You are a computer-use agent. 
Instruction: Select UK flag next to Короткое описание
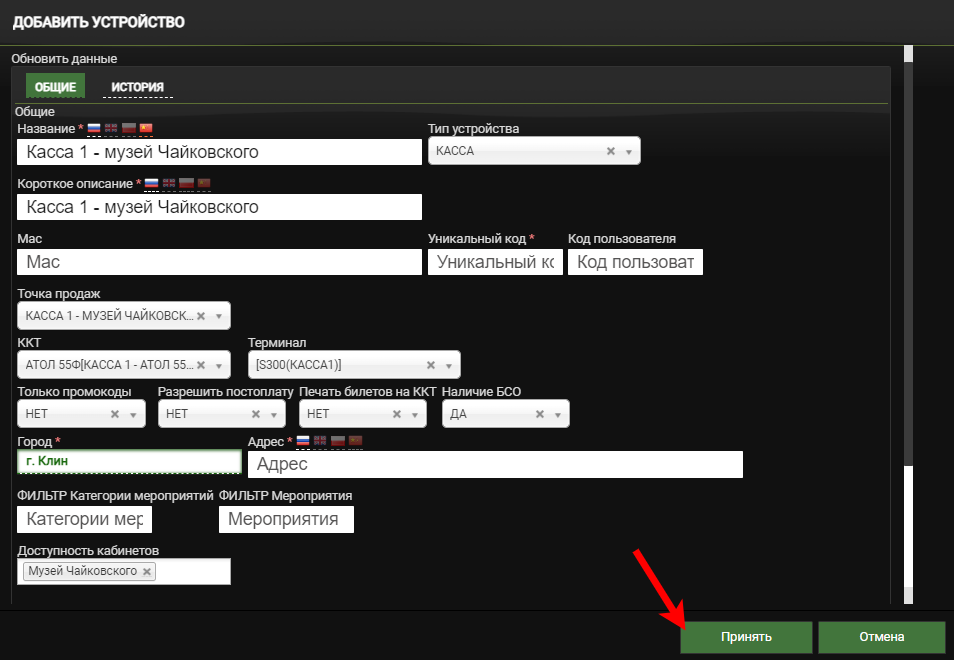(169, 183)
